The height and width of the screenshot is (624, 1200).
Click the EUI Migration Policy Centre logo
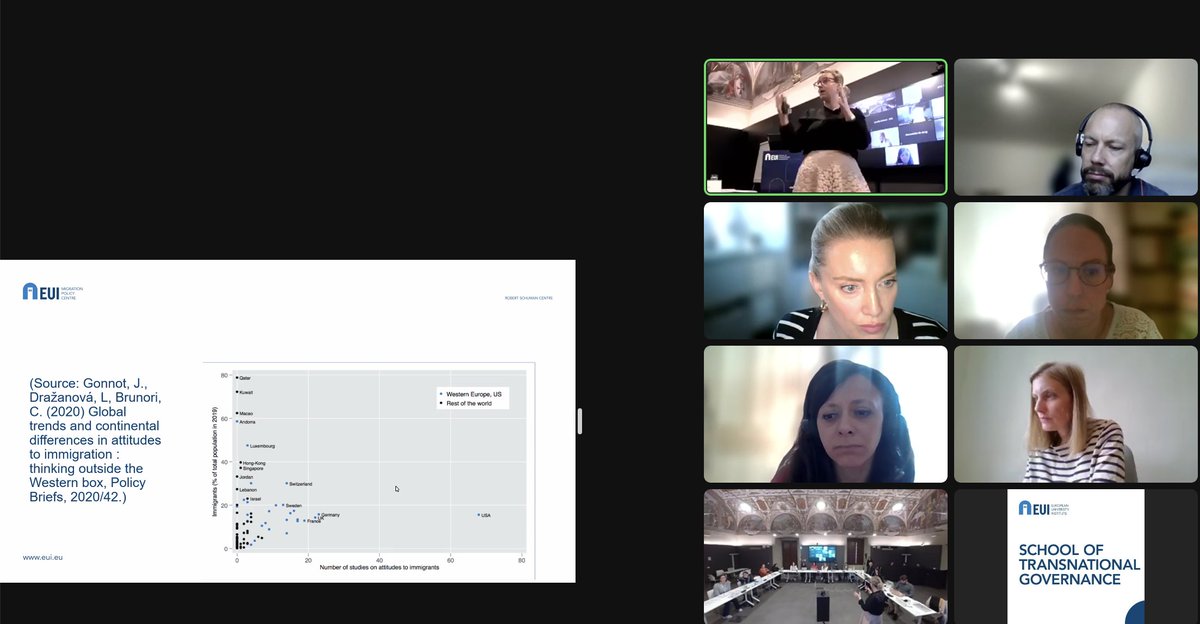[53, 291]
